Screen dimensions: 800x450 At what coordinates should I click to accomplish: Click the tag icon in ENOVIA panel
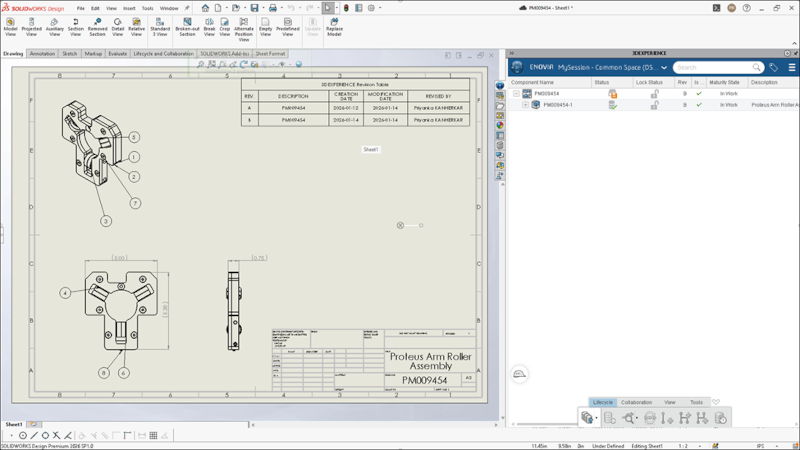773,68
